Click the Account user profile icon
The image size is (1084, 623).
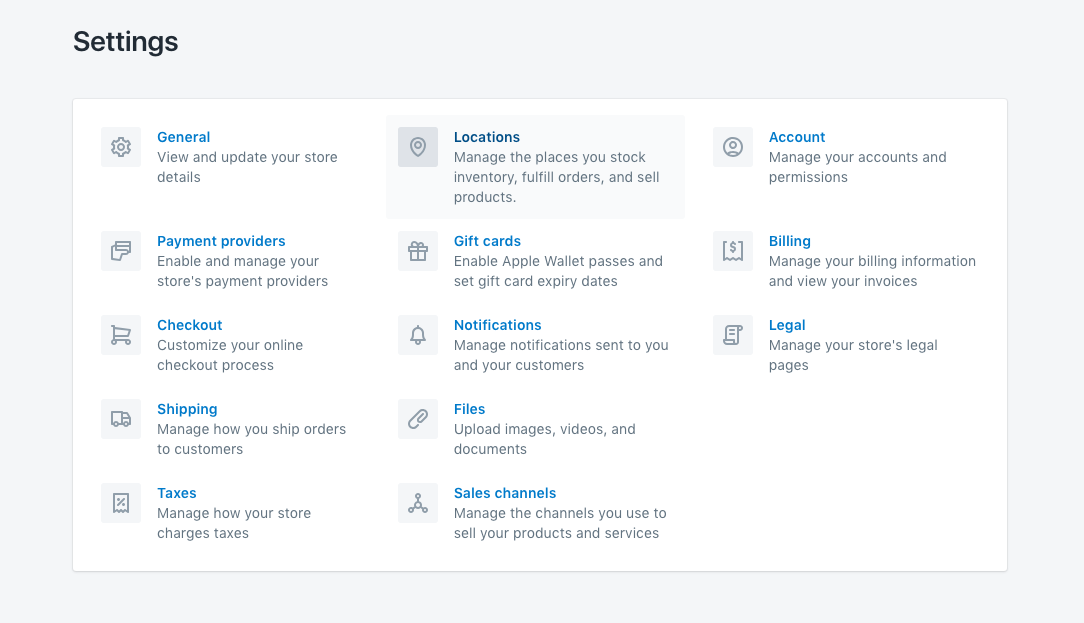click(x=733, y=147)
